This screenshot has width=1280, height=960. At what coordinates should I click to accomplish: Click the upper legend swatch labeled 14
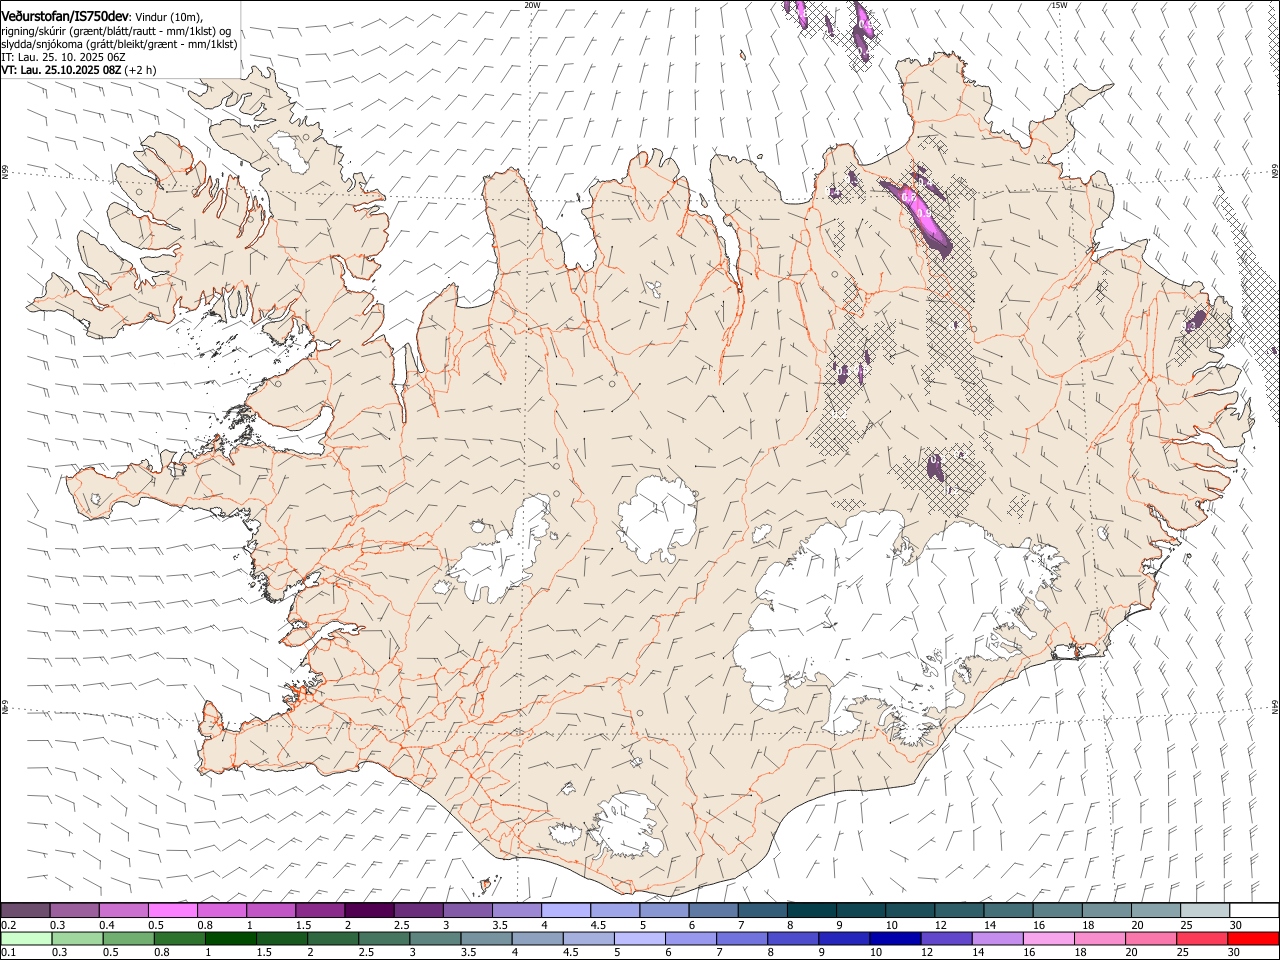click(1008, 910)
